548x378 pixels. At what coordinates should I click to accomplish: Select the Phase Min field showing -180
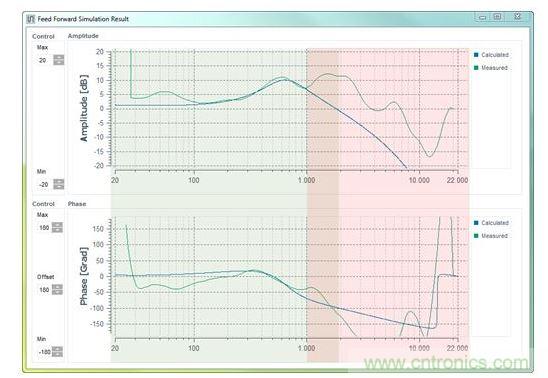(x=44, y=352)
